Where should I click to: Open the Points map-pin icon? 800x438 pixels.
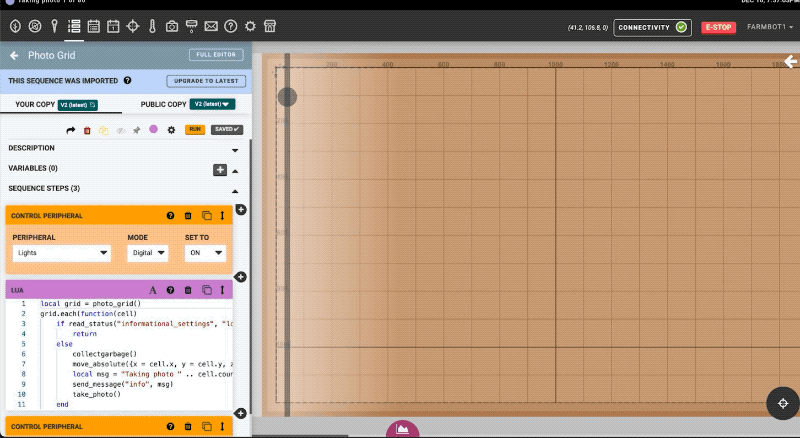click(x=55, y=26)
